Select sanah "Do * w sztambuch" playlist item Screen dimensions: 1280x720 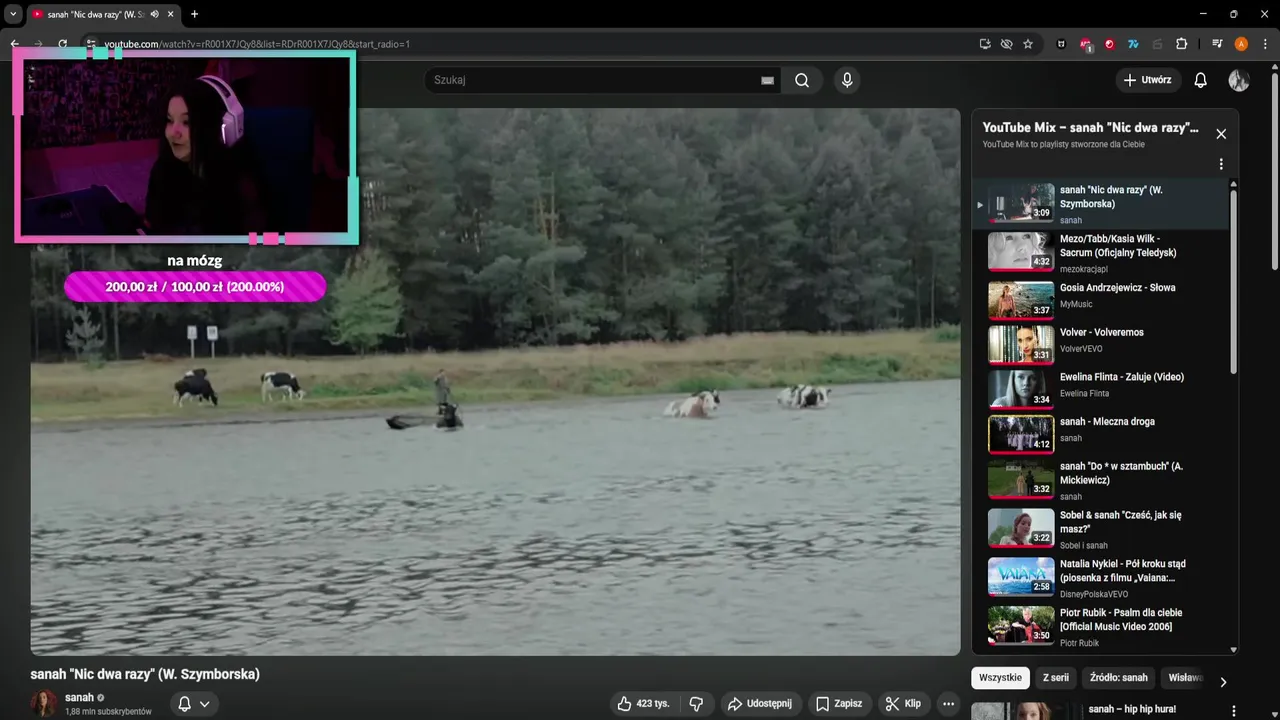tap(1100, 480)
